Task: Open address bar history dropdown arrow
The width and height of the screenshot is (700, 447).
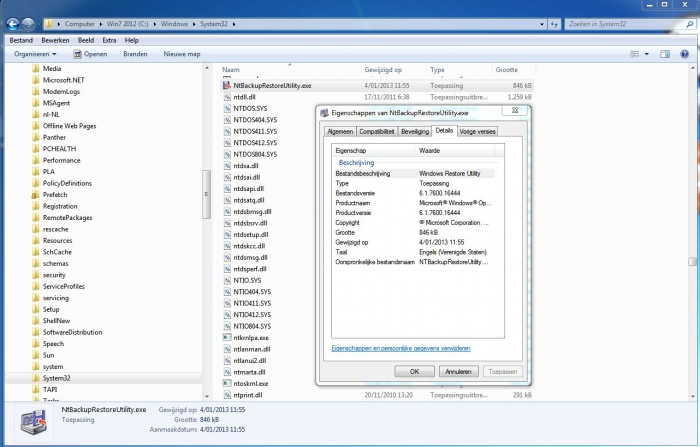Action: click(x=542, y=24)
